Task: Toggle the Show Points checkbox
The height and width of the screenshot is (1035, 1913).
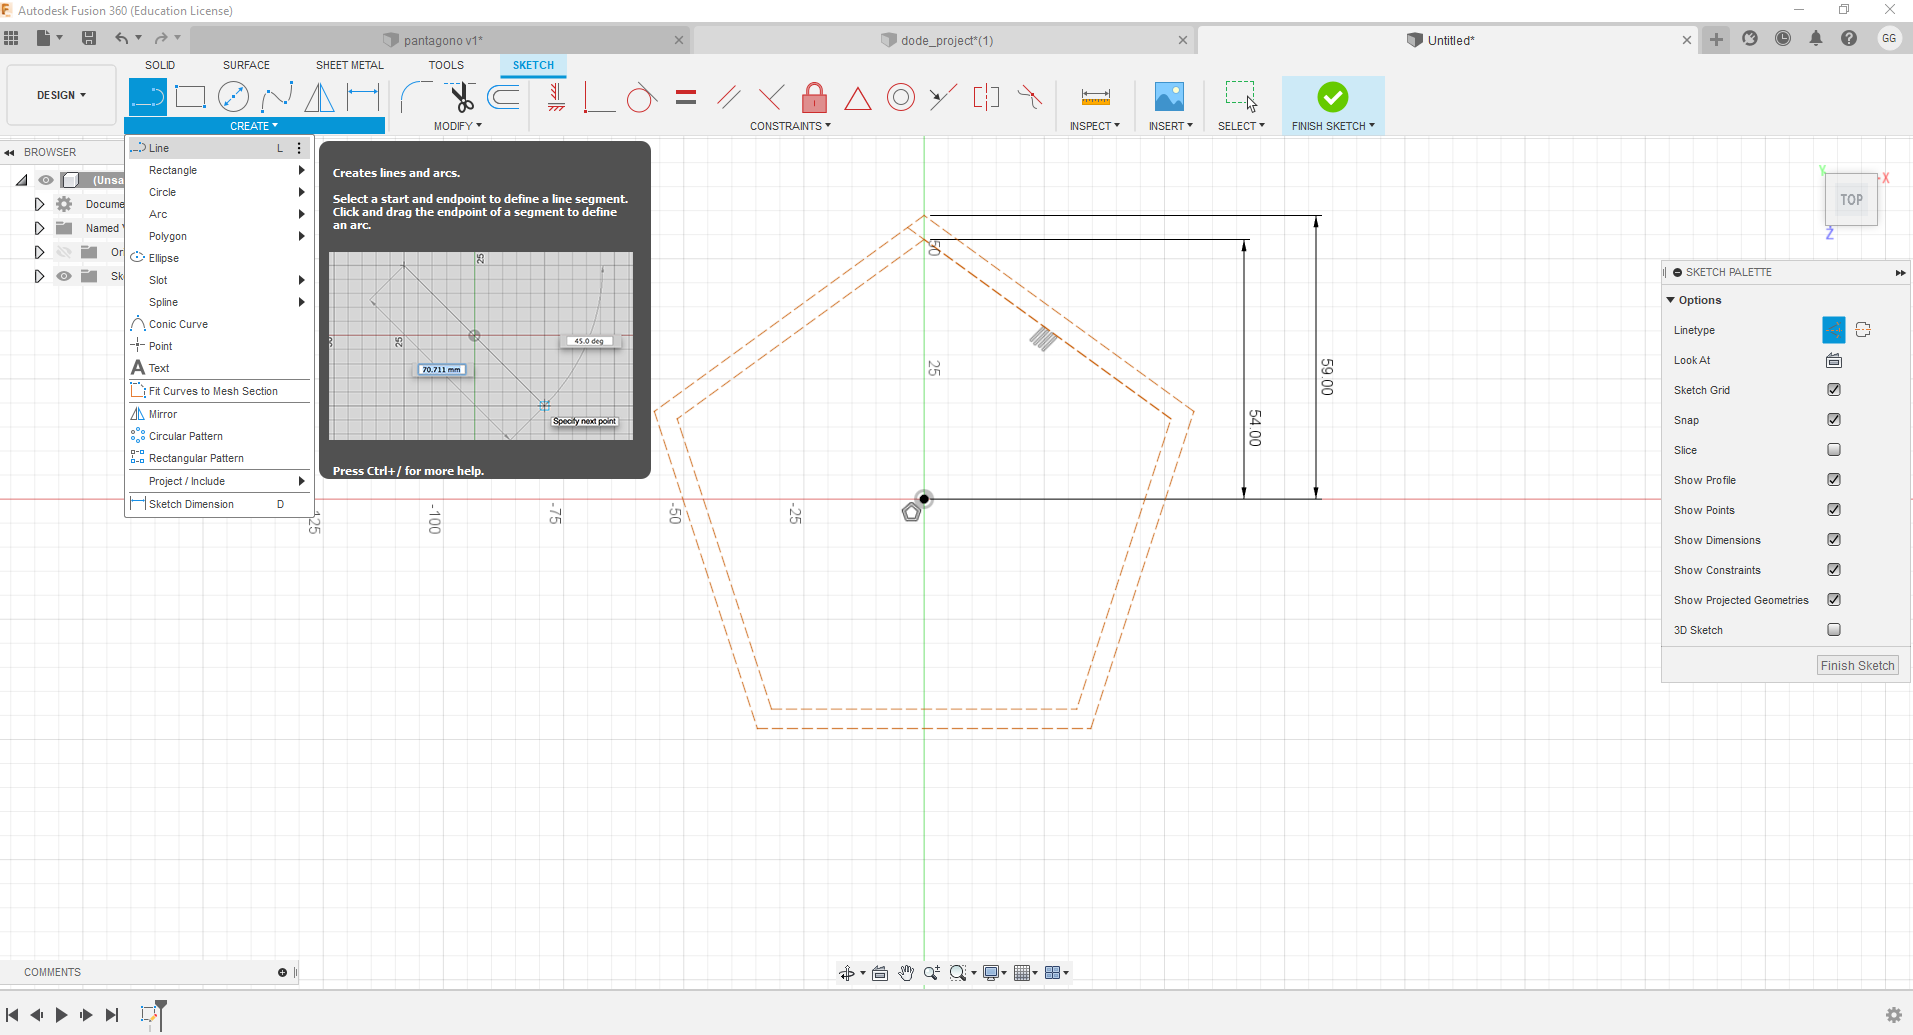Action: coord(1834,510)
